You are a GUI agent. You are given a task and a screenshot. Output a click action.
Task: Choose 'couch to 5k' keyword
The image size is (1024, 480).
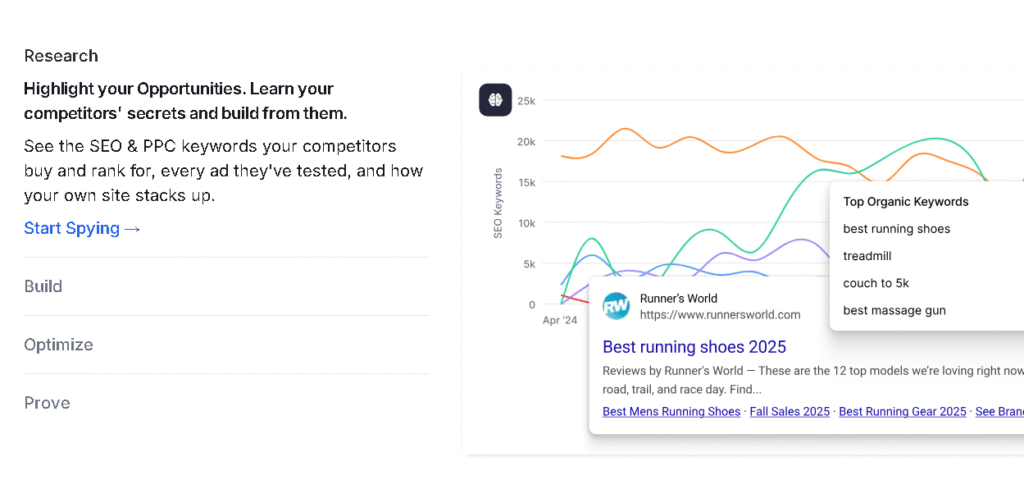point(875,283)
